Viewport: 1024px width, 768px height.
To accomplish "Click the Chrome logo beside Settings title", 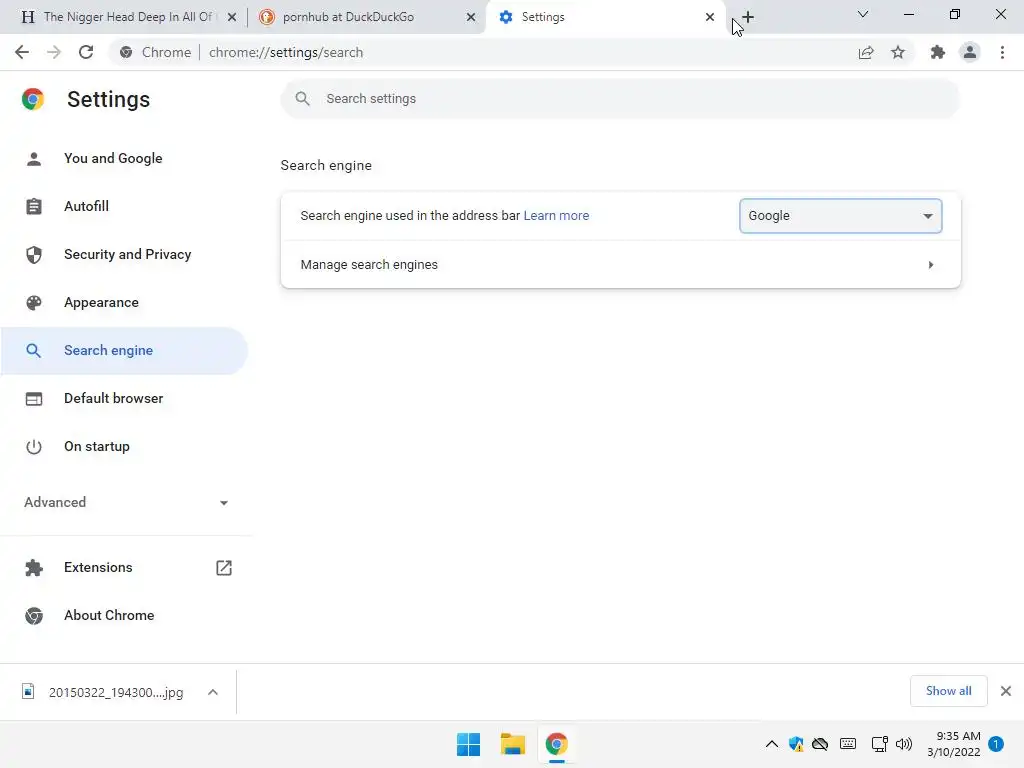I will click(x=33, y=99).
